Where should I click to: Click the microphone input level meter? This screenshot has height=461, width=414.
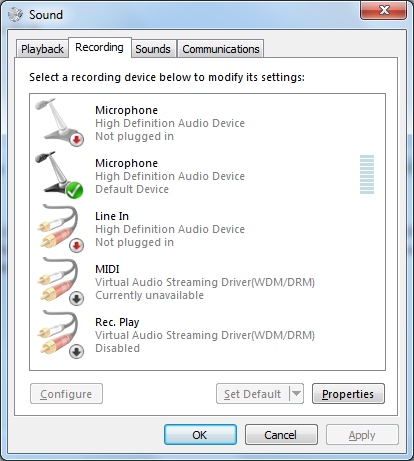pos(367,174)
